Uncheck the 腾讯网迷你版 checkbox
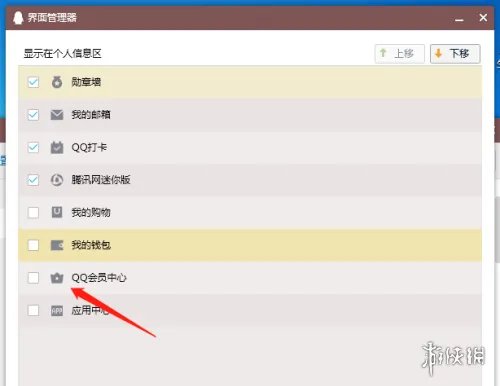 tap(33, 180)
